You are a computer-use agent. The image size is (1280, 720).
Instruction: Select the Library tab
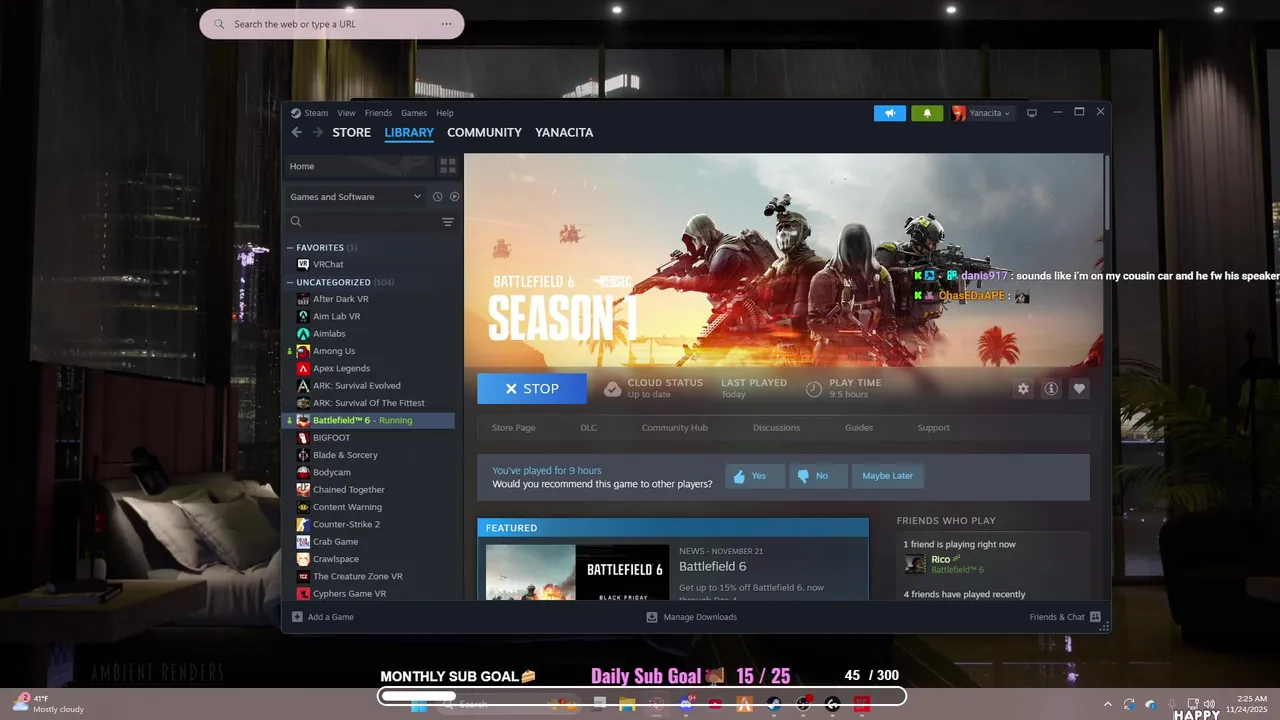[409, 132]
